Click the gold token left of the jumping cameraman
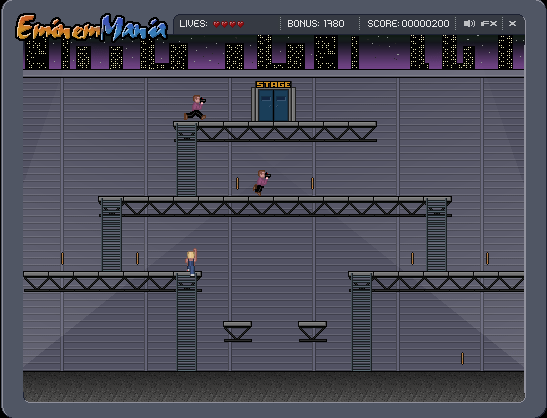The image size is (547, 418). (238, 184)
